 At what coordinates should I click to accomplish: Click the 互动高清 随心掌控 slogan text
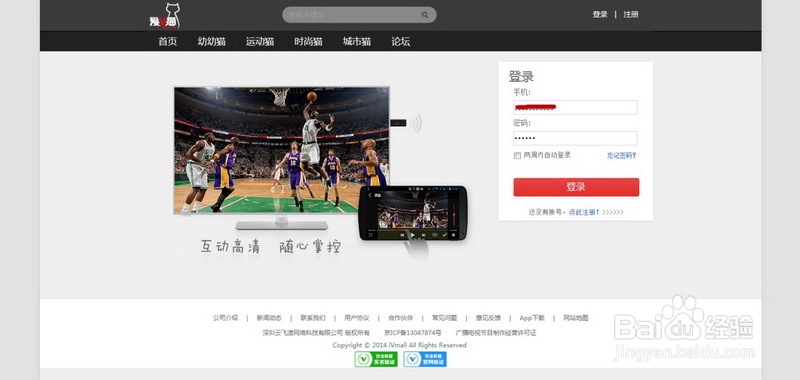(270, 247)
